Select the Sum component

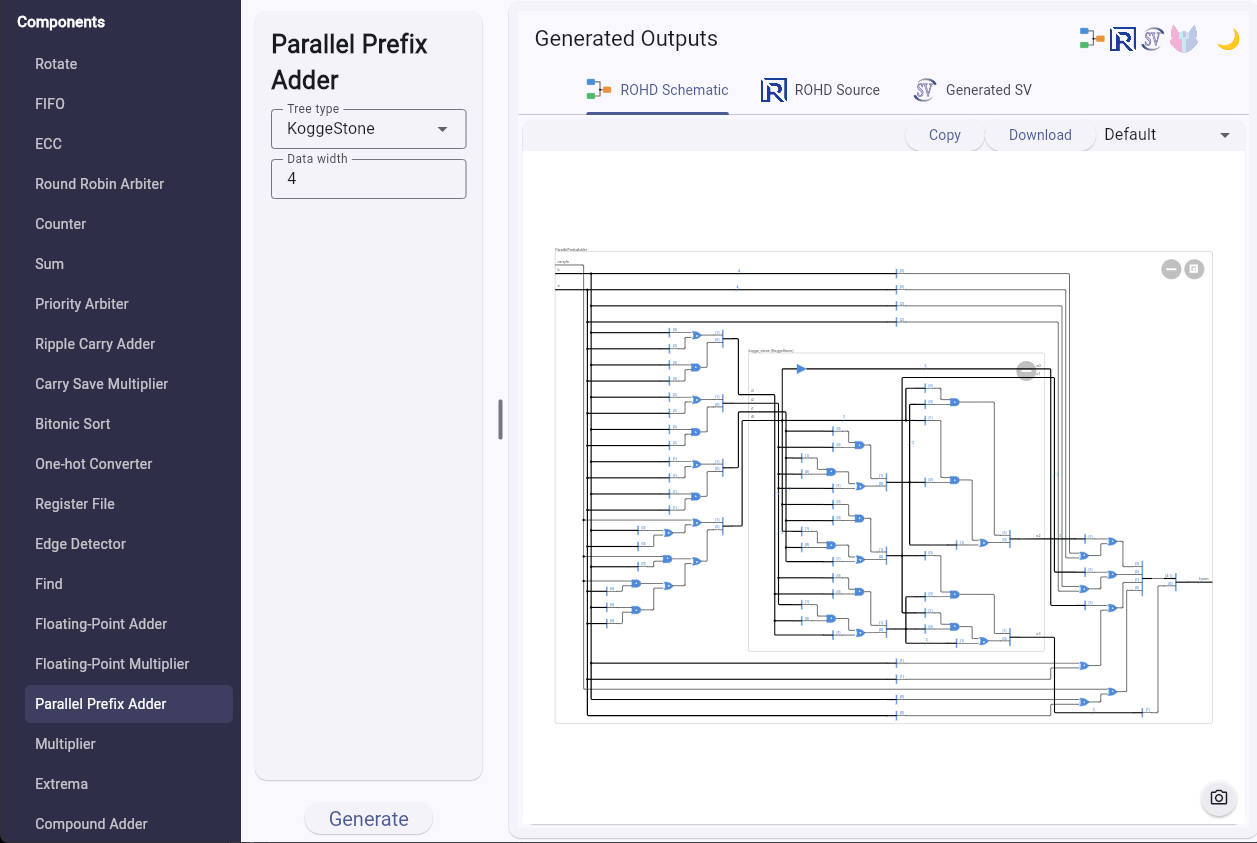point(129,264)
